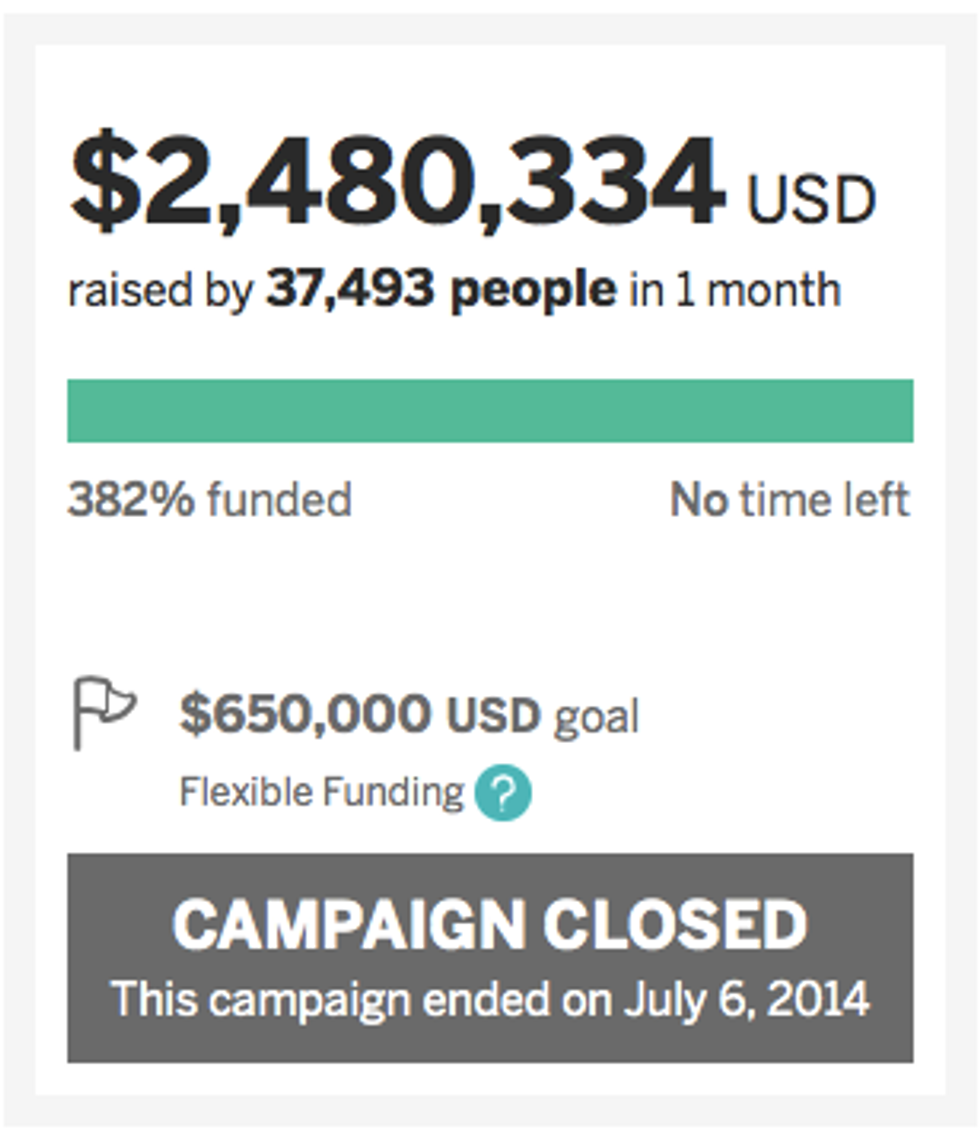Select the "in 1 month" duration text
The height and width of the screenshot is (1139, 980).
735,291
